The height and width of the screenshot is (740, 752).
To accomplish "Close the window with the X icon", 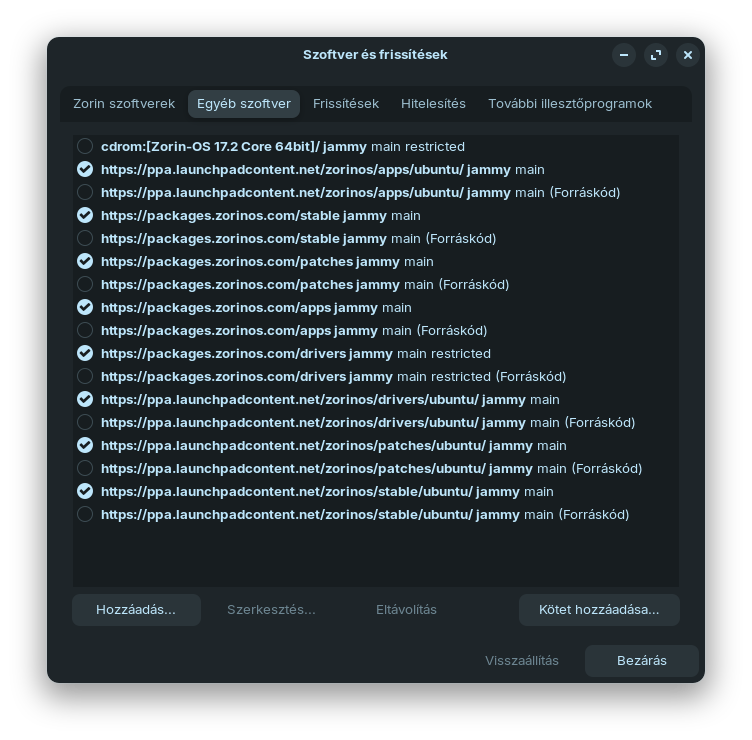I will (688, 55).
